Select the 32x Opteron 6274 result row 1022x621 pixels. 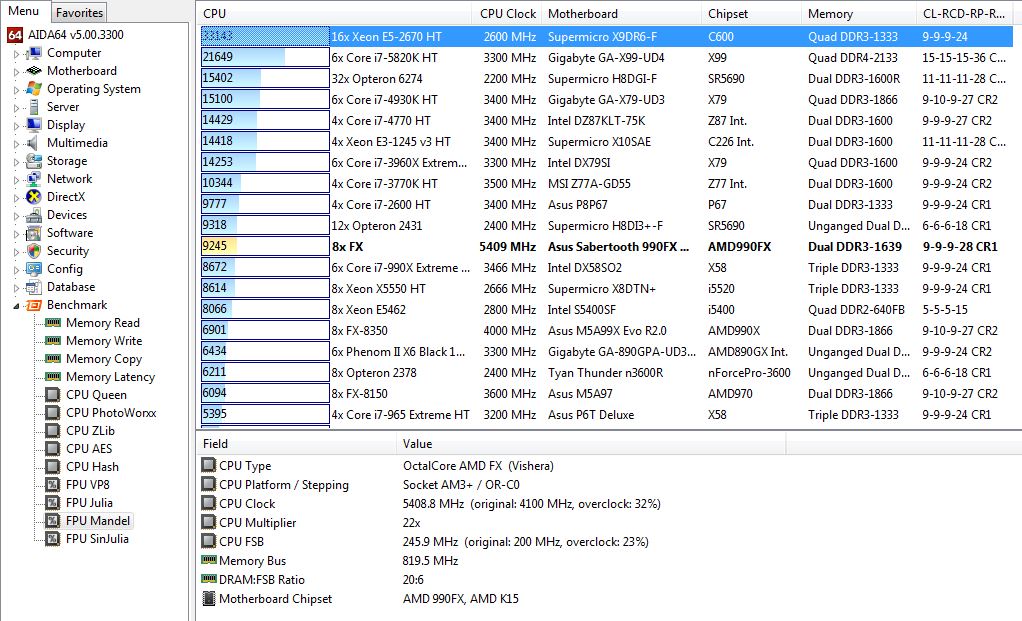pos(607,79)
